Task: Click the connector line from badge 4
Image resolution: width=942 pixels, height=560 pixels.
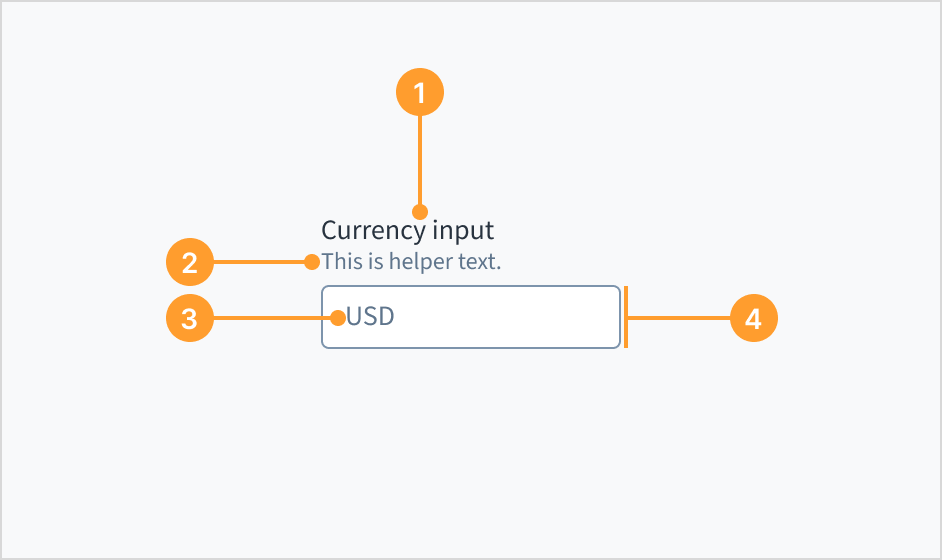Action: (x=680, y=318)
